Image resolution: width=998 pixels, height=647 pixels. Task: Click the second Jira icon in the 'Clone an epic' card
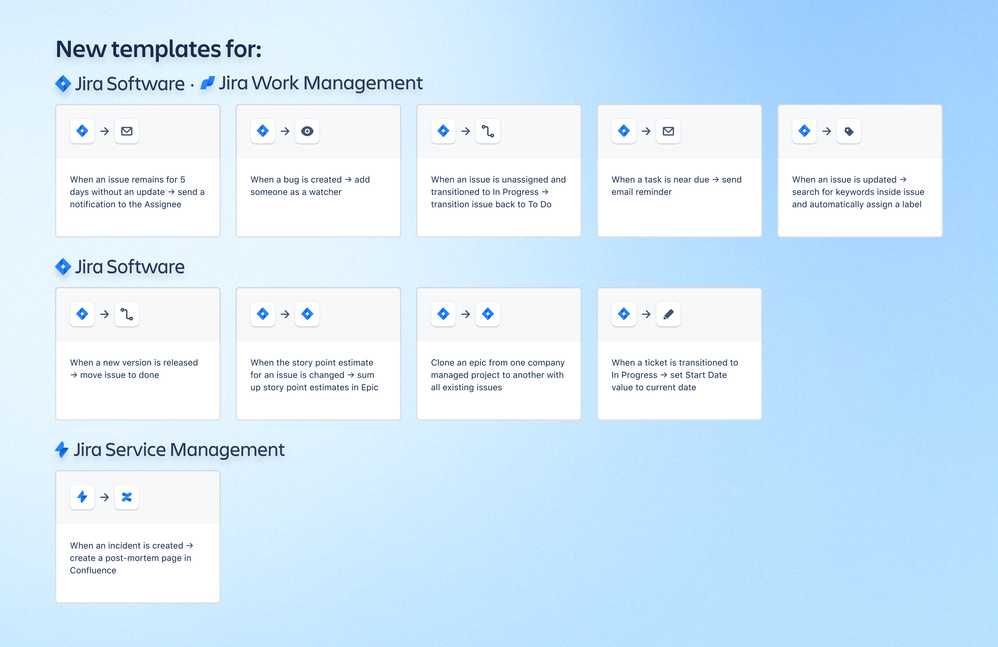pyautogui.click(x=488, y=314)
